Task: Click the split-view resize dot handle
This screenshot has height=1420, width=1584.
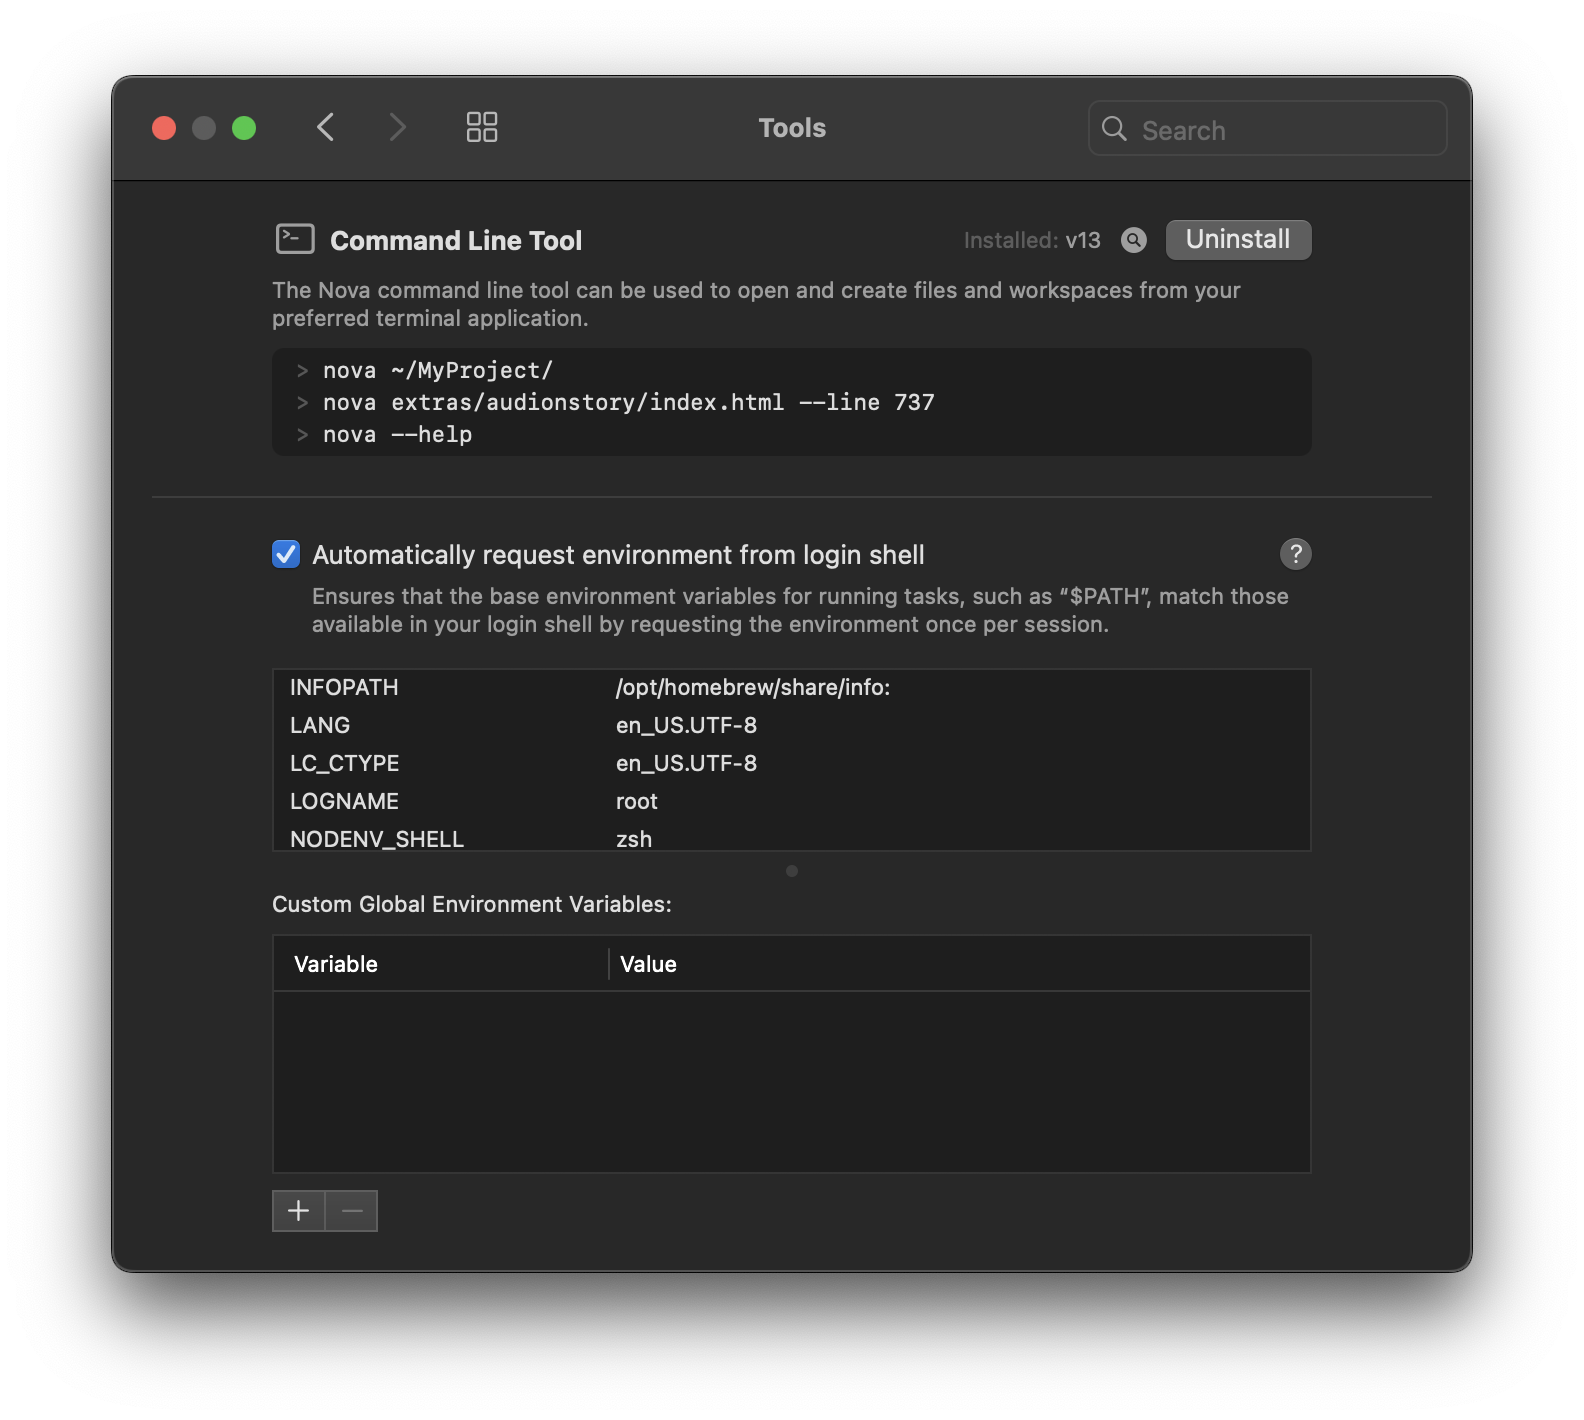Action: pyautogui.click(x=792, y=871)
